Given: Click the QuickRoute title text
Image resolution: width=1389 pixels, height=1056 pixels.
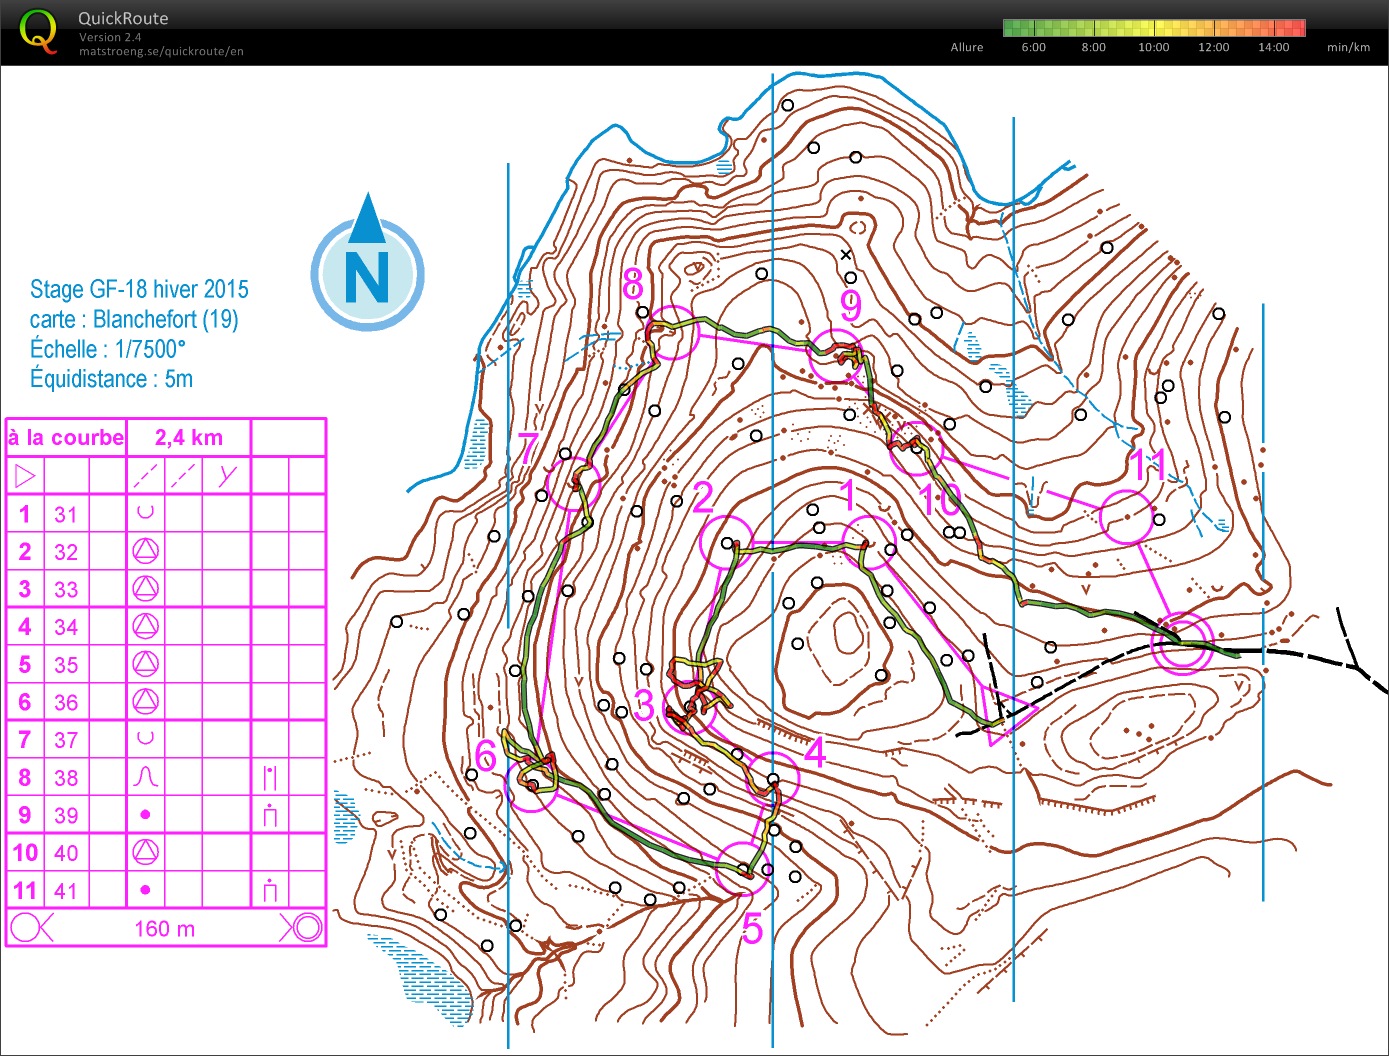Looking at the screenshot, I should 123,18.
